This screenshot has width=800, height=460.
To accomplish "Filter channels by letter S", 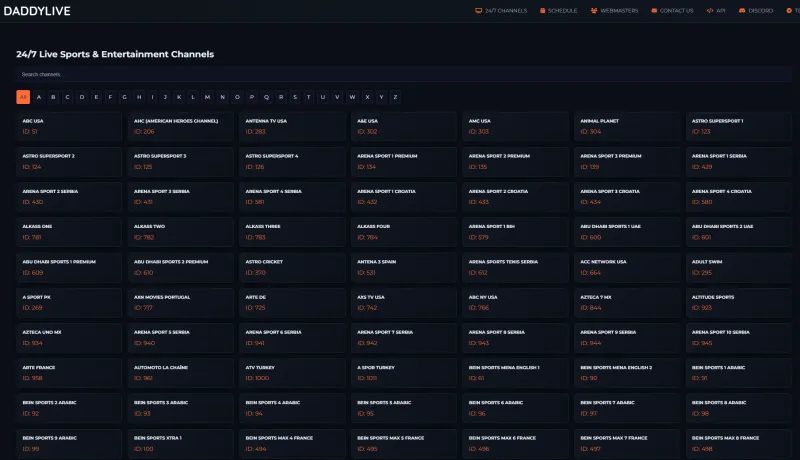I will pyautogui.click(x=295, y=97).
